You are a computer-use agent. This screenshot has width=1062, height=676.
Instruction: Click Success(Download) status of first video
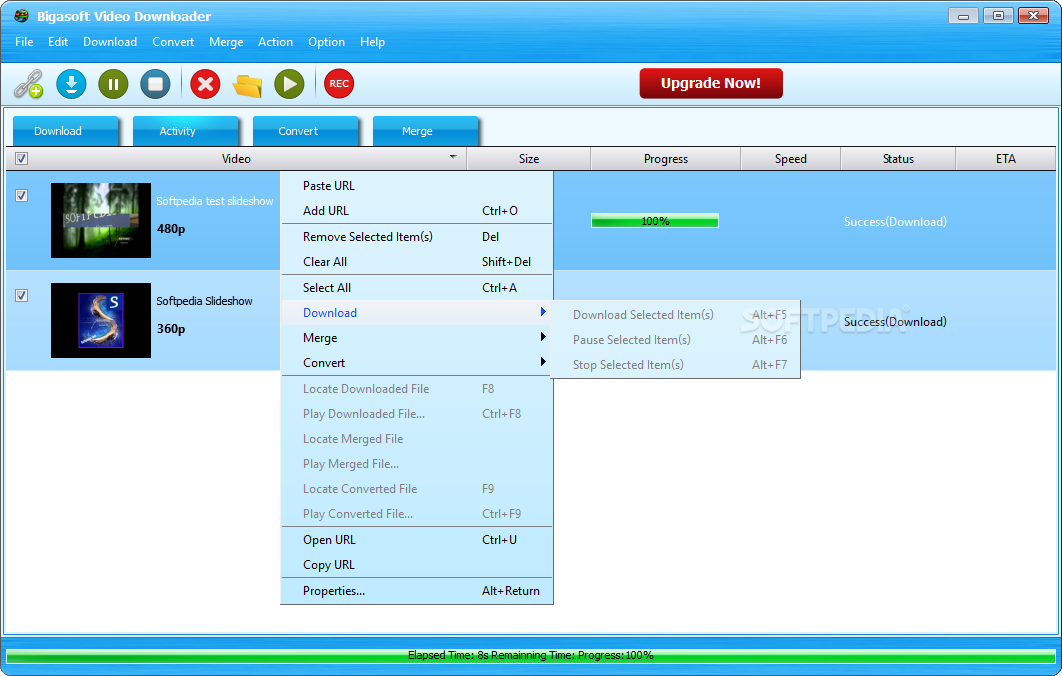(x=895, y=221)
